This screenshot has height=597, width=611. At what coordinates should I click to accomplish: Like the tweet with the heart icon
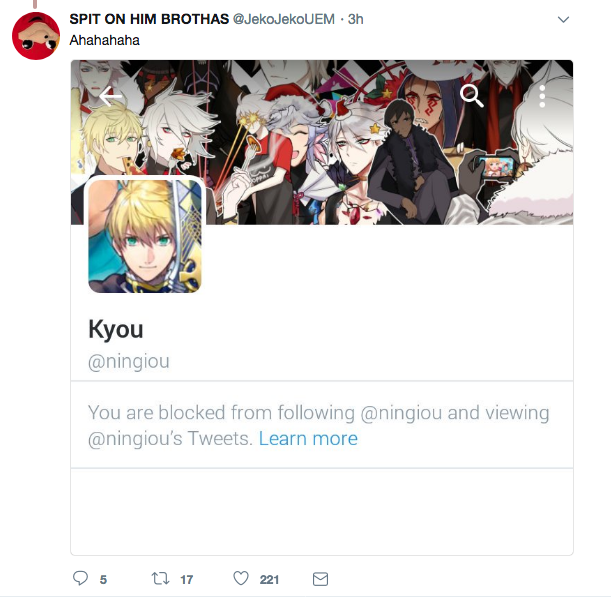240,578
